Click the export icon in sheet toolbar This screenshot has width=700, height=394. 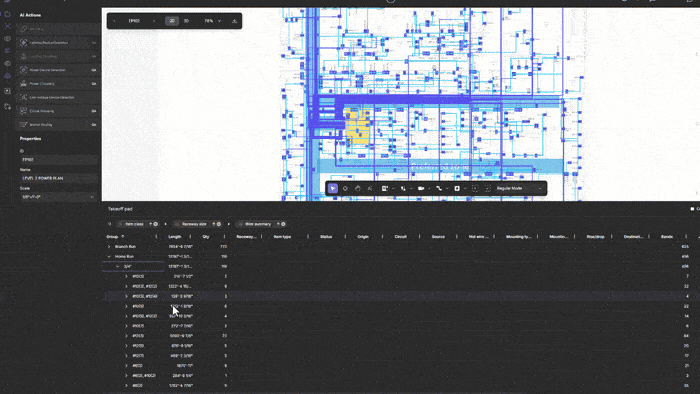(234, 21)
